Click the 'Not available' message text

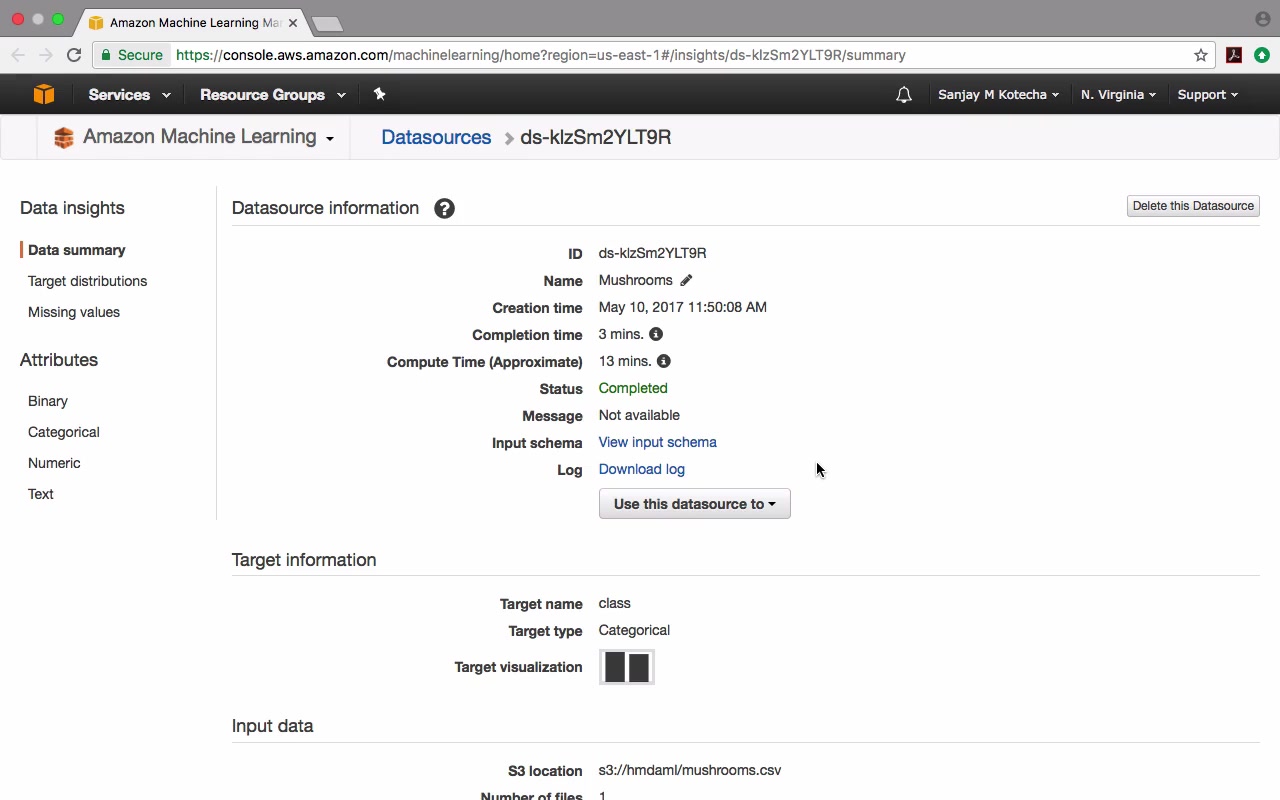[x=639, y=415]
